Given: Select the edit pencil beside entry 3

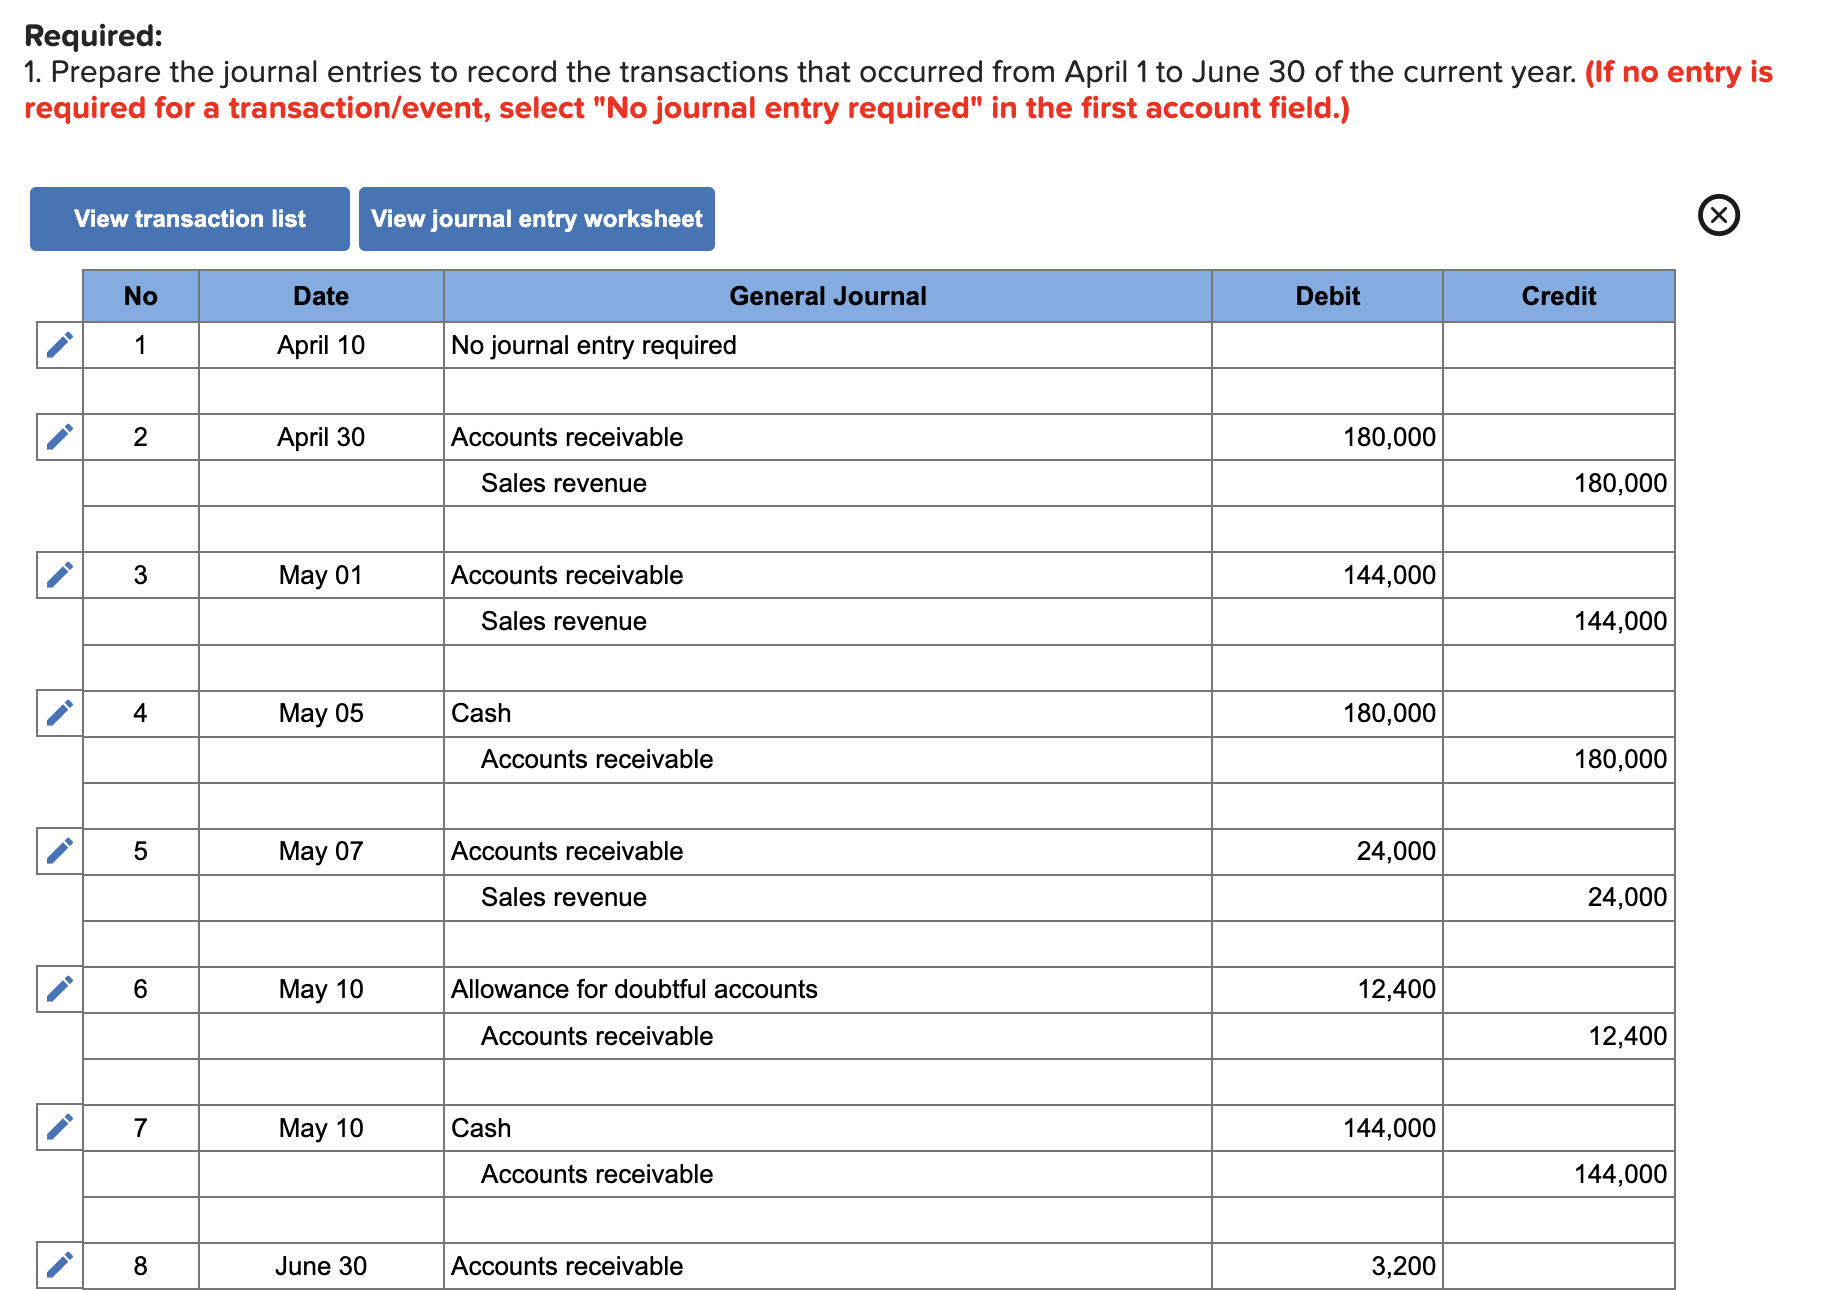Looking at the screenshot, I should 59,575.
